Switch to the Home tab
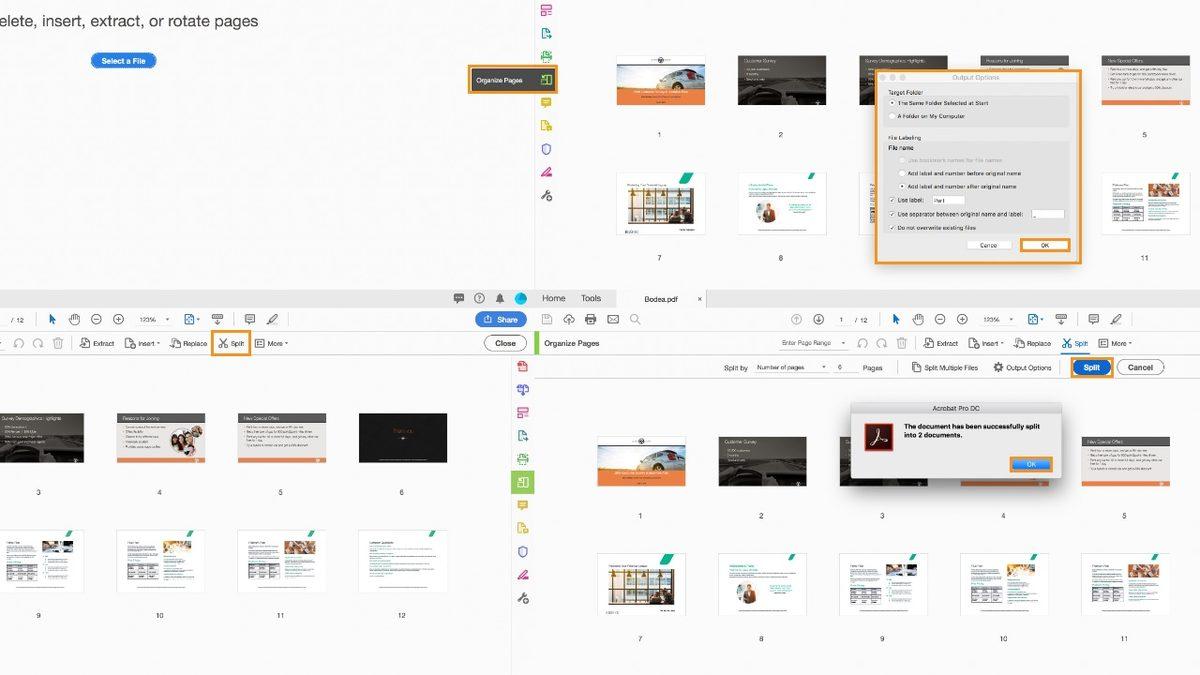This screenshot has height=675, width=1200. 553,298
